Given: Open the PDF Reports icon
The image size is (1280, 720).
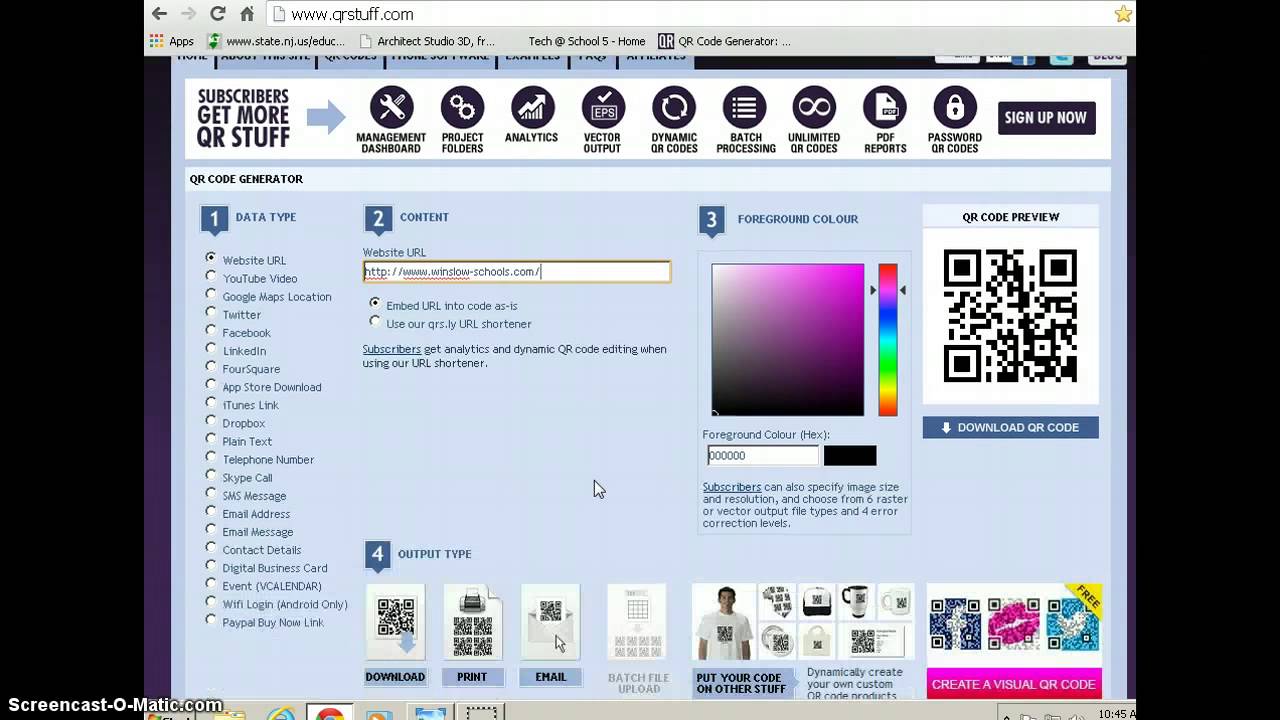Looking at the screenshot, I should point(885,107).
